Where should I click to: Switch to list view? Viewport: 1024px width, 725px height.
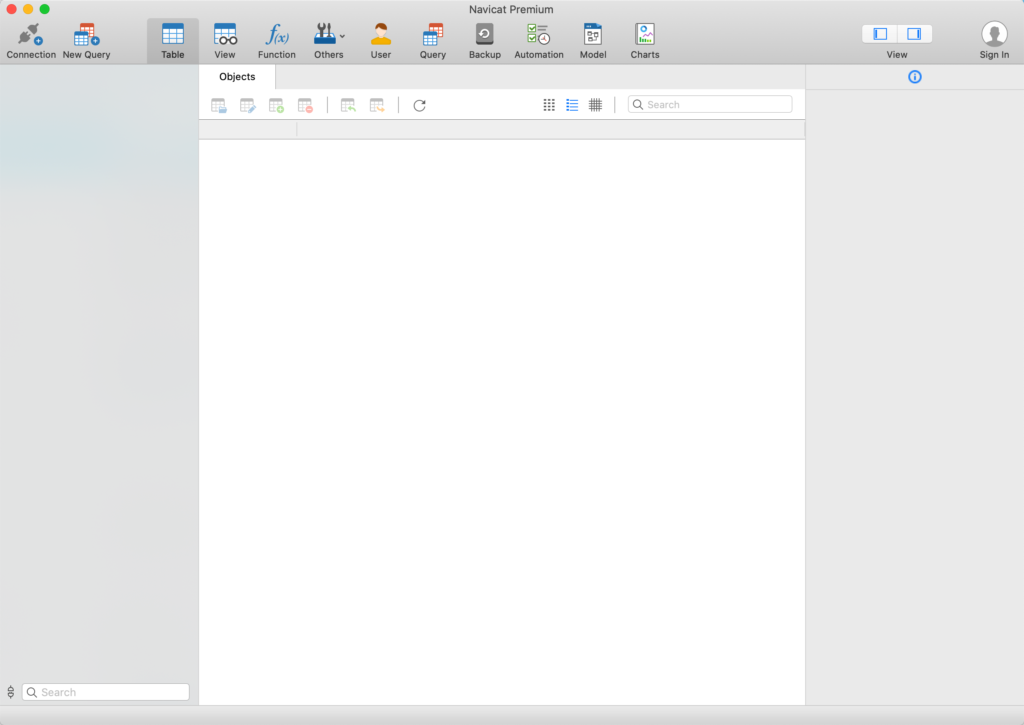pos(572,105)
